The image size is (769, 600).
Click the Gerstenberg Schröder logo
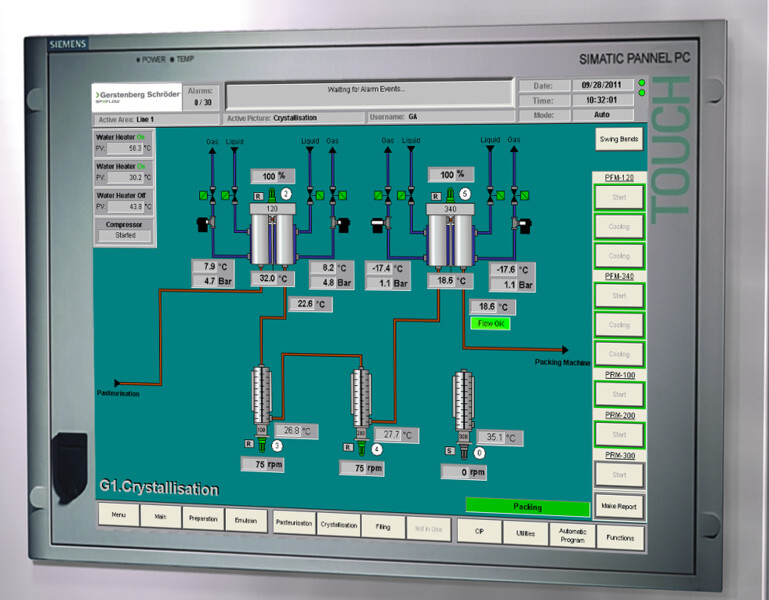tap(138, 97)
